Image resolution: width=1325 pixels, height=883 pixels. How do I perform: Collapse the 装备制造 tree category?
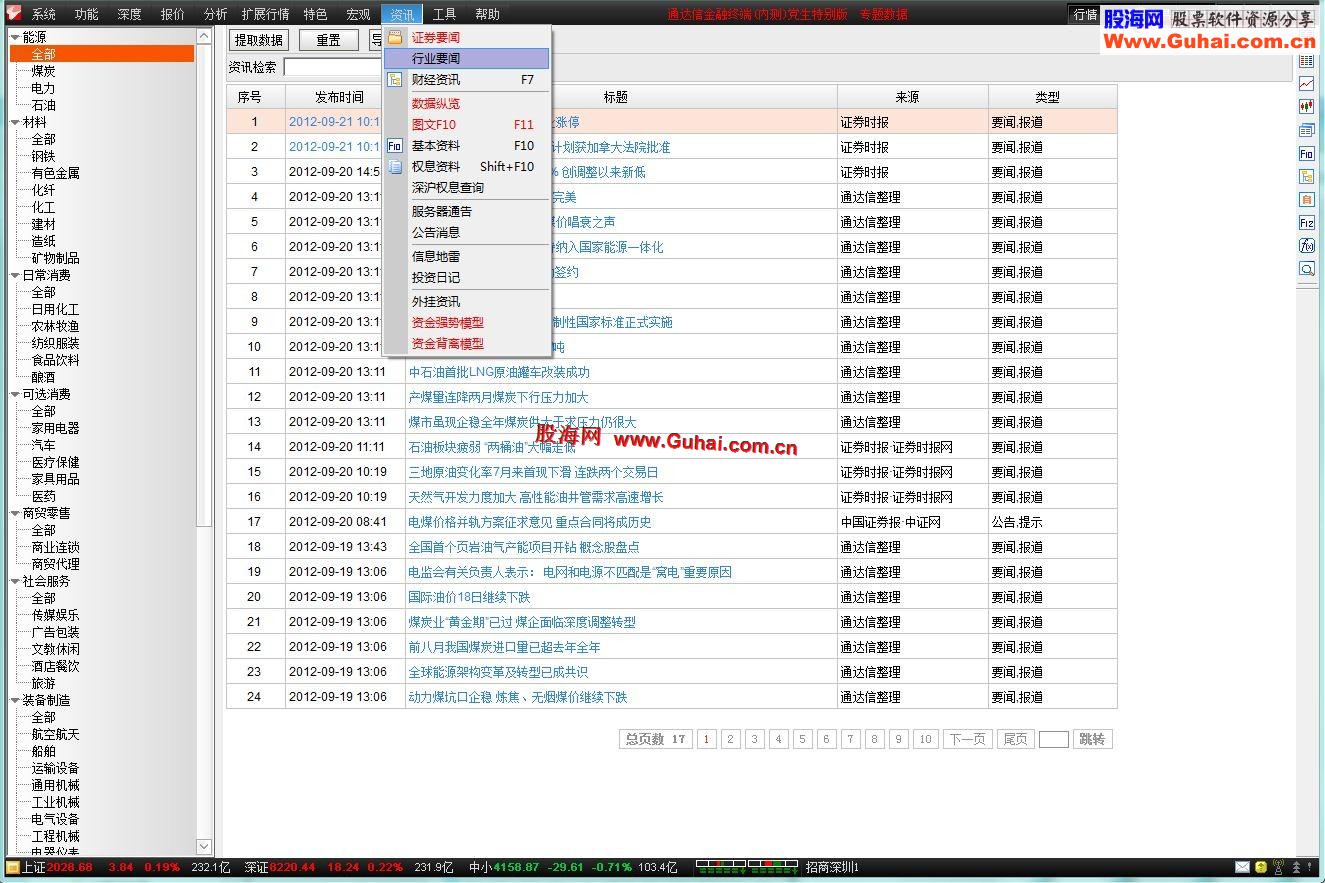pos(15,700)
